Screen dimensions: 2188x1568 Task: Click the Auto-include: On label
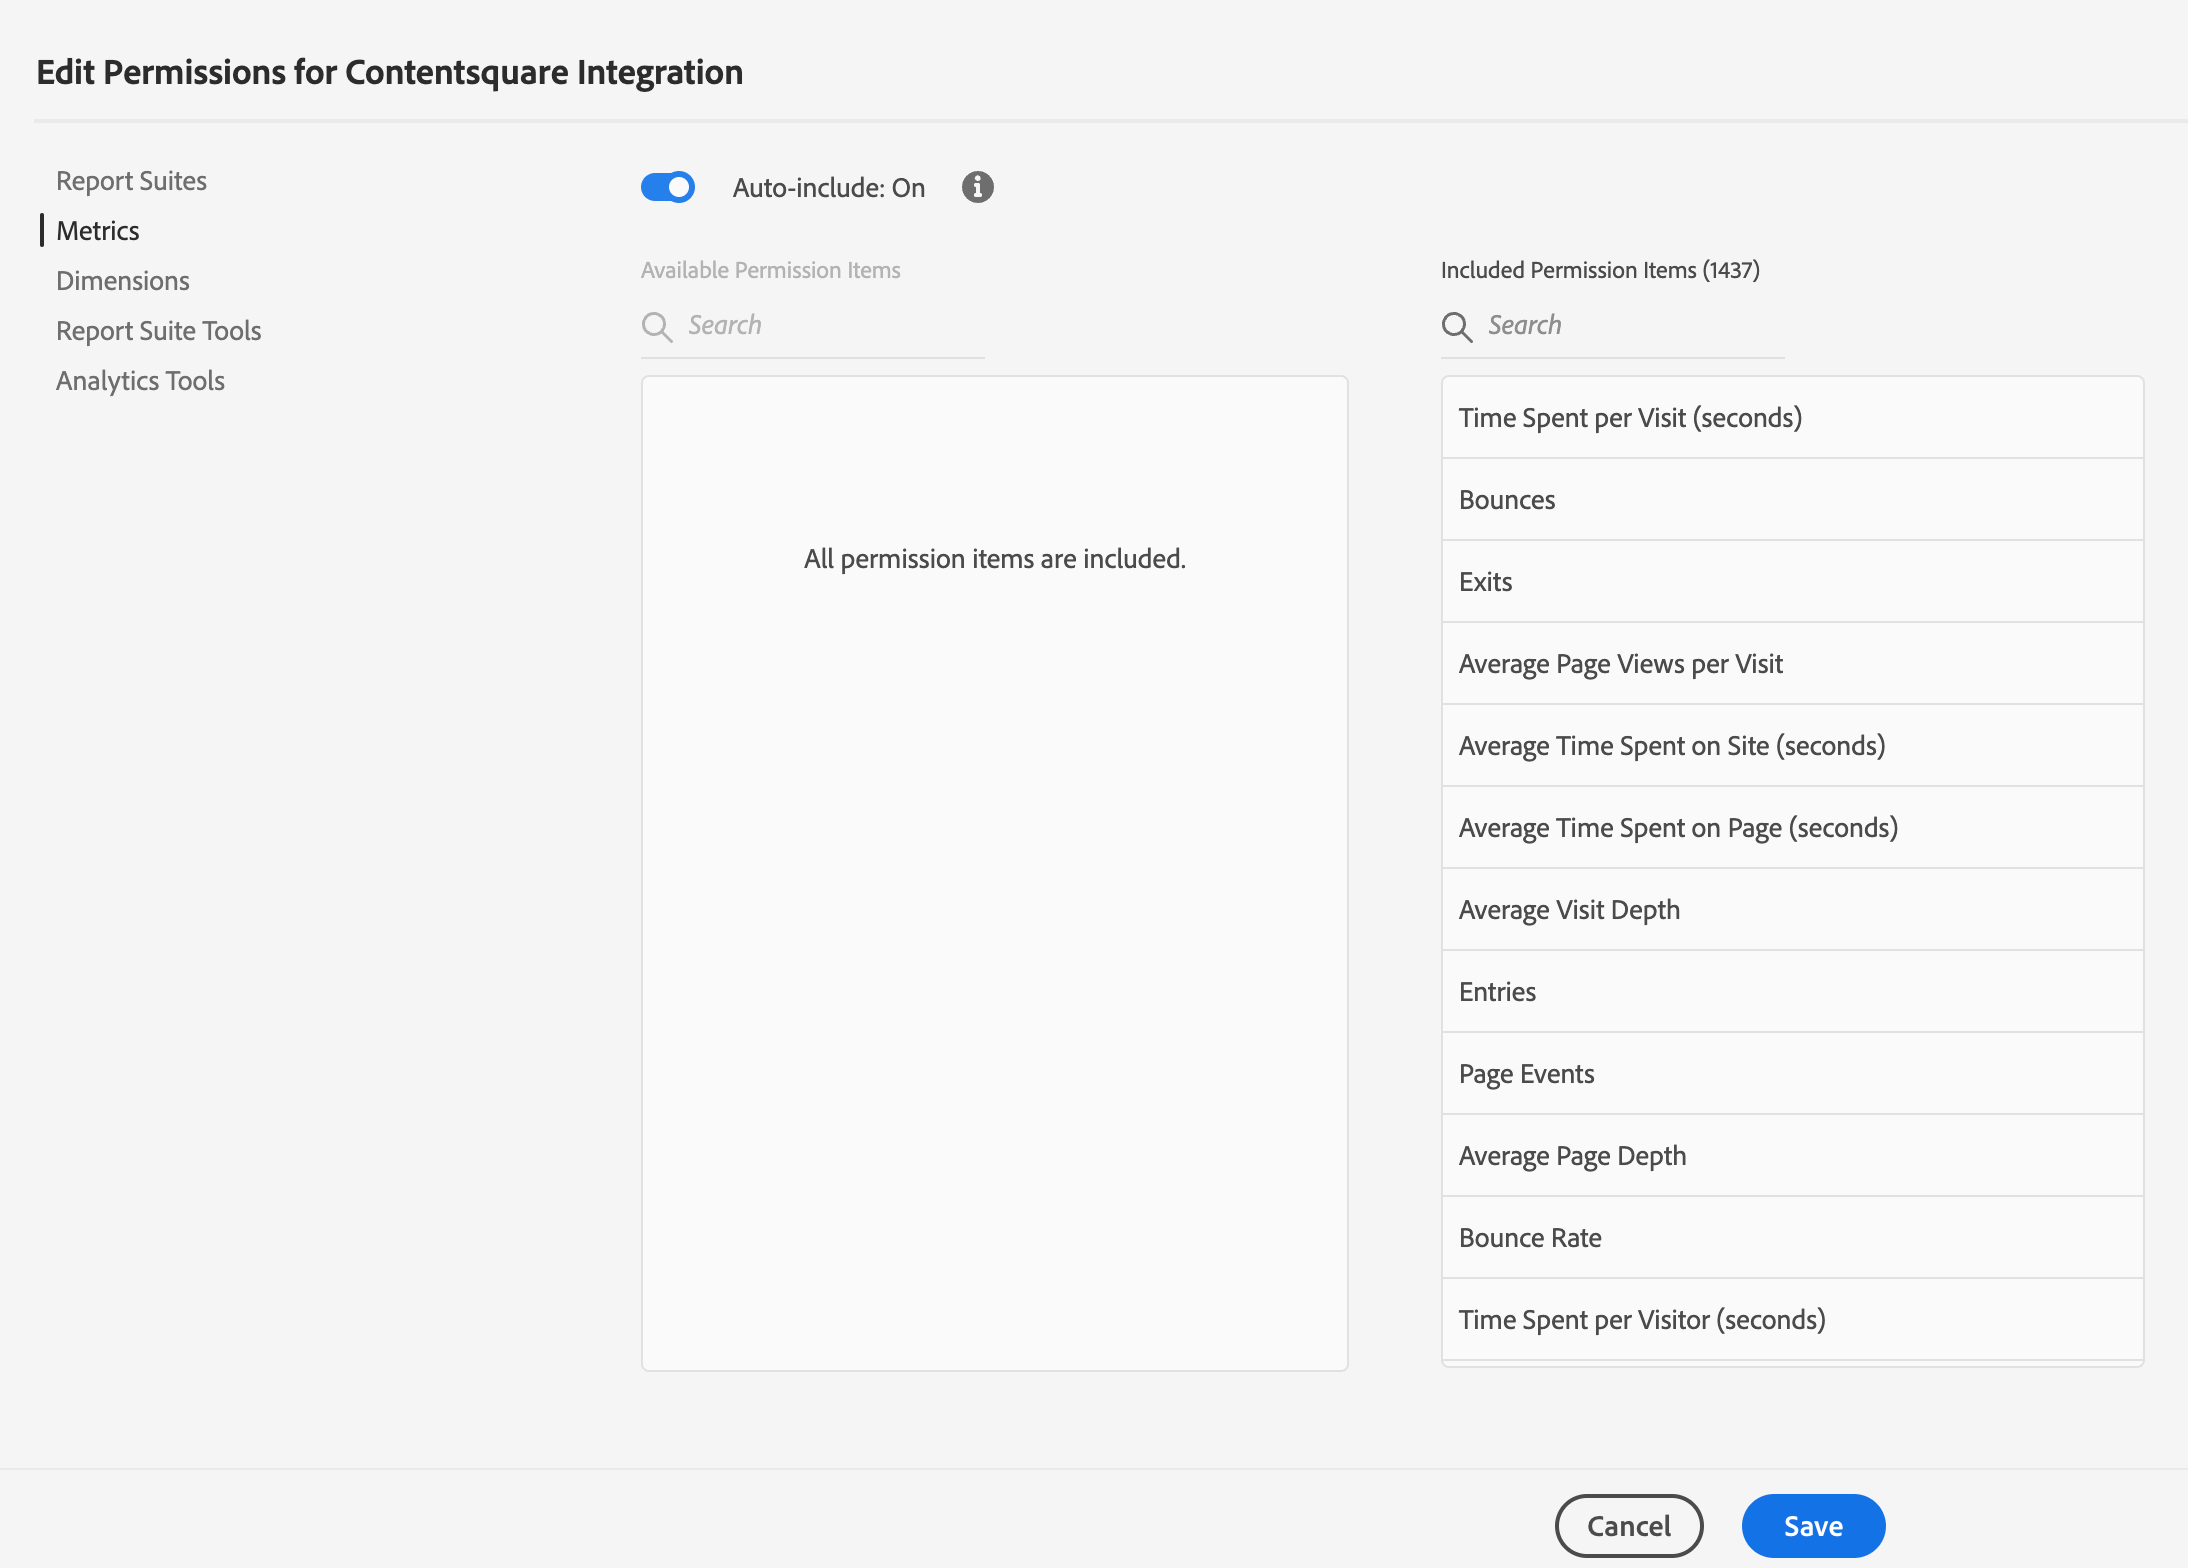(829, 188)
